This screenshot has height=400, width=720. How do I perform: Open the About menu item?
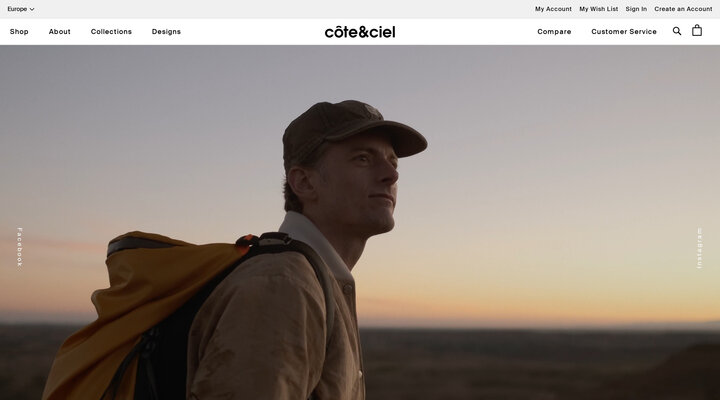(60, 32)
